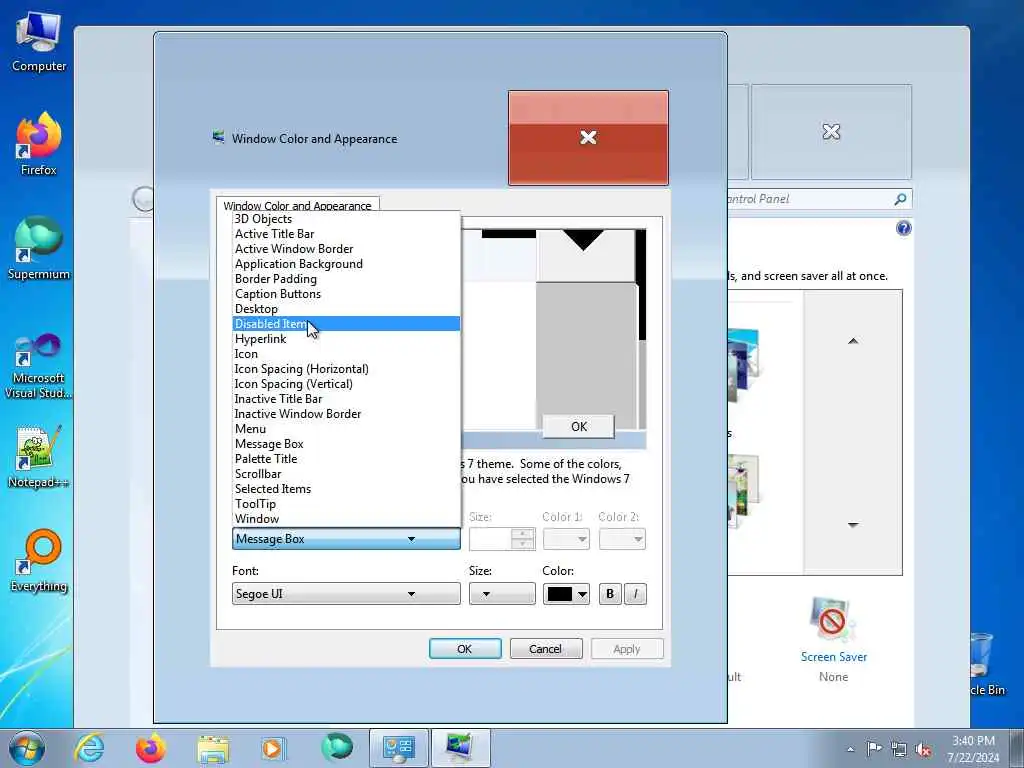Select 'Icon' list entry

(x=346, y=354)
